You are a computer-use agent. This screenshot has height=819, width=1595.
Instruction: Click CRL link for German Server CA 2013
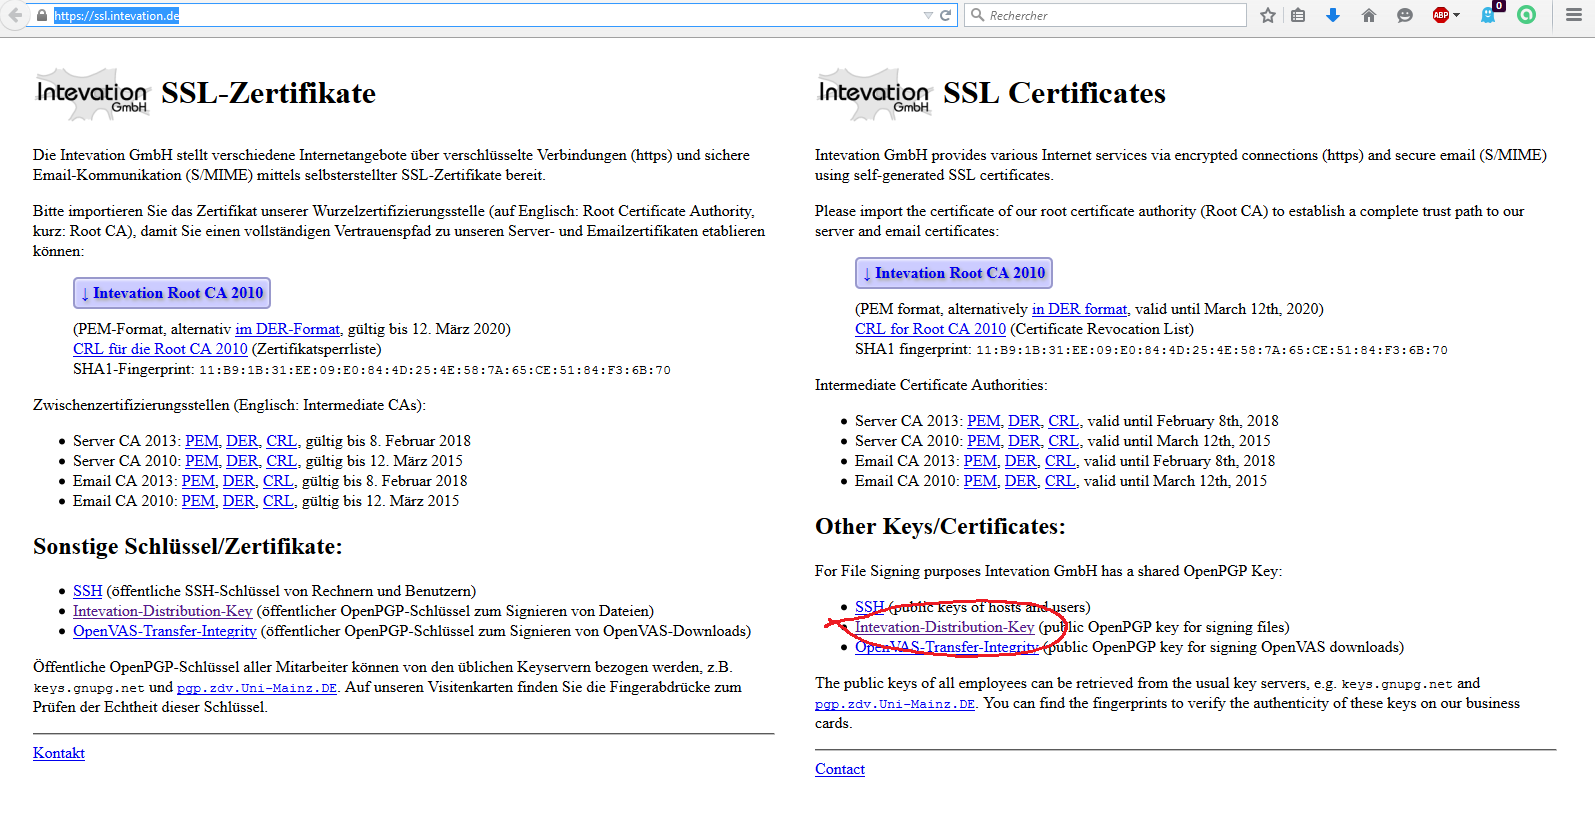point(282,441)
